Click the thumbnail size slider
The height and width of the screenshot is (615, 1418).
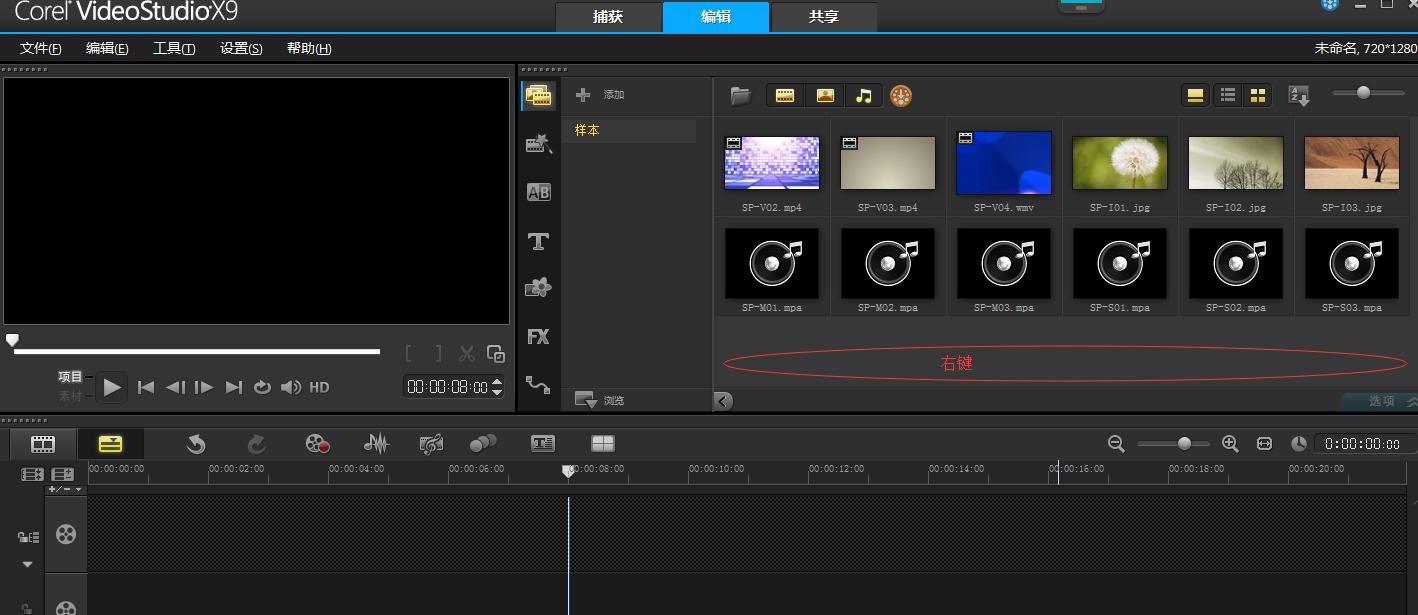[1364, 93]
